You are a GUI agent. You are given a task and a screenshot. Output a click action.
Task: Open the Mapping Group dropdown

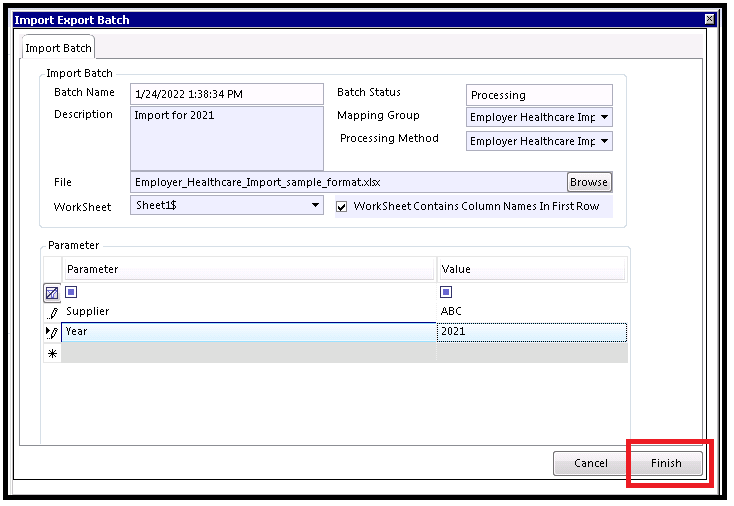pos(604,117)
